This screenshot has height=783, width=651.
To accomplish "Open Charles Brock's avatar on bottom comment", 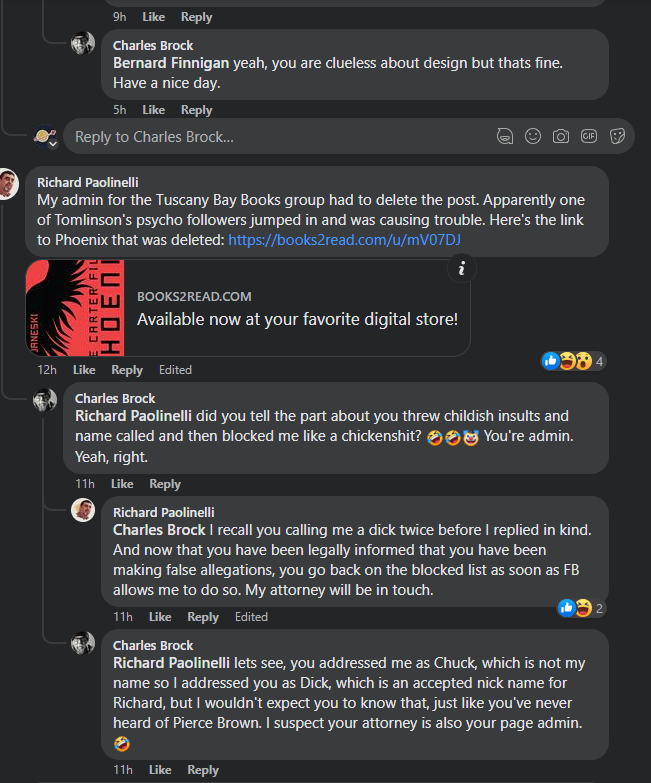I will [x=83, y=643].
